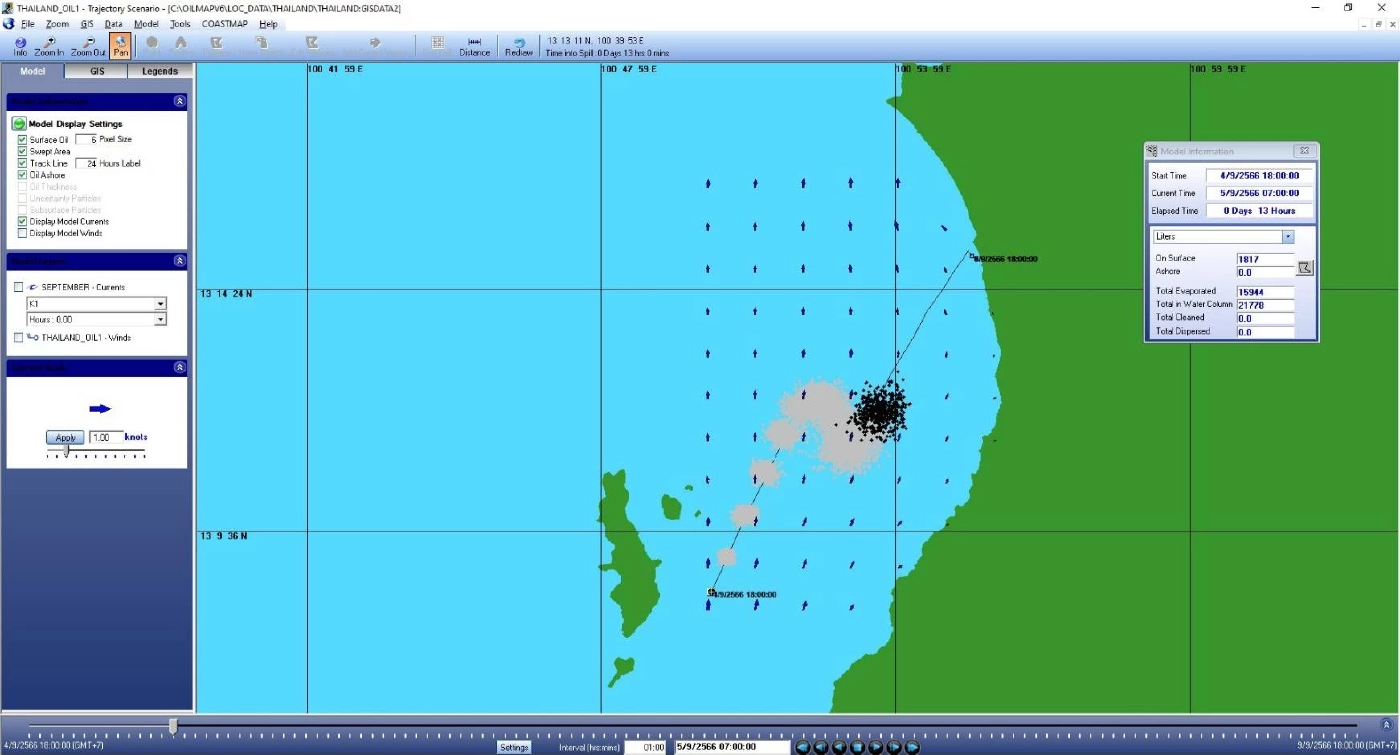Open the Liters units dropdown
The image size is (1400, 755).
coord(1288,237)
